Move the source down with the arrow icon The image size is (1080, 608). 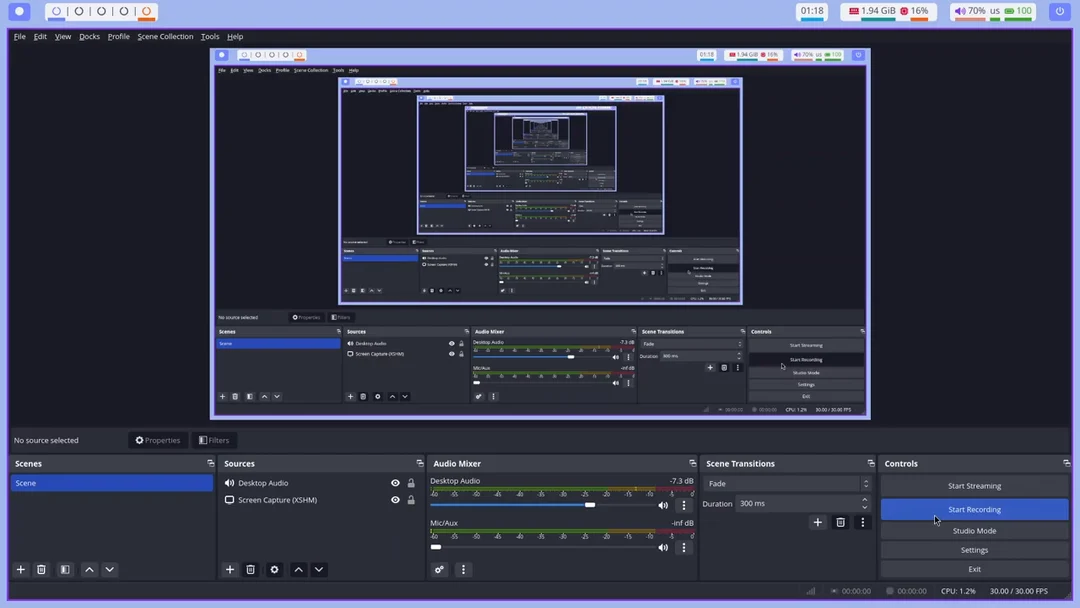tap(319, 569)
